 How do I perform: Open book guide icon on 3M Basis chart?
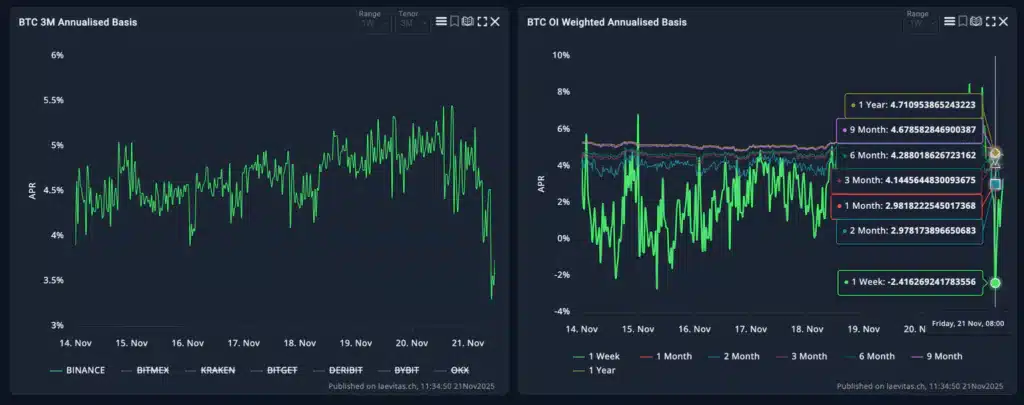[468, 21]
